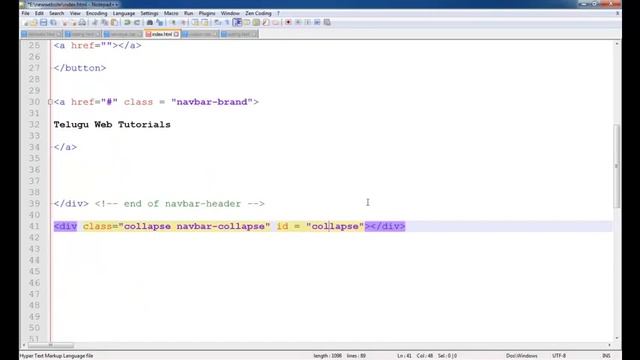Click 'Hyper Text Markup Language file' in status bar

pyautogui.click(x=56, y=356)
